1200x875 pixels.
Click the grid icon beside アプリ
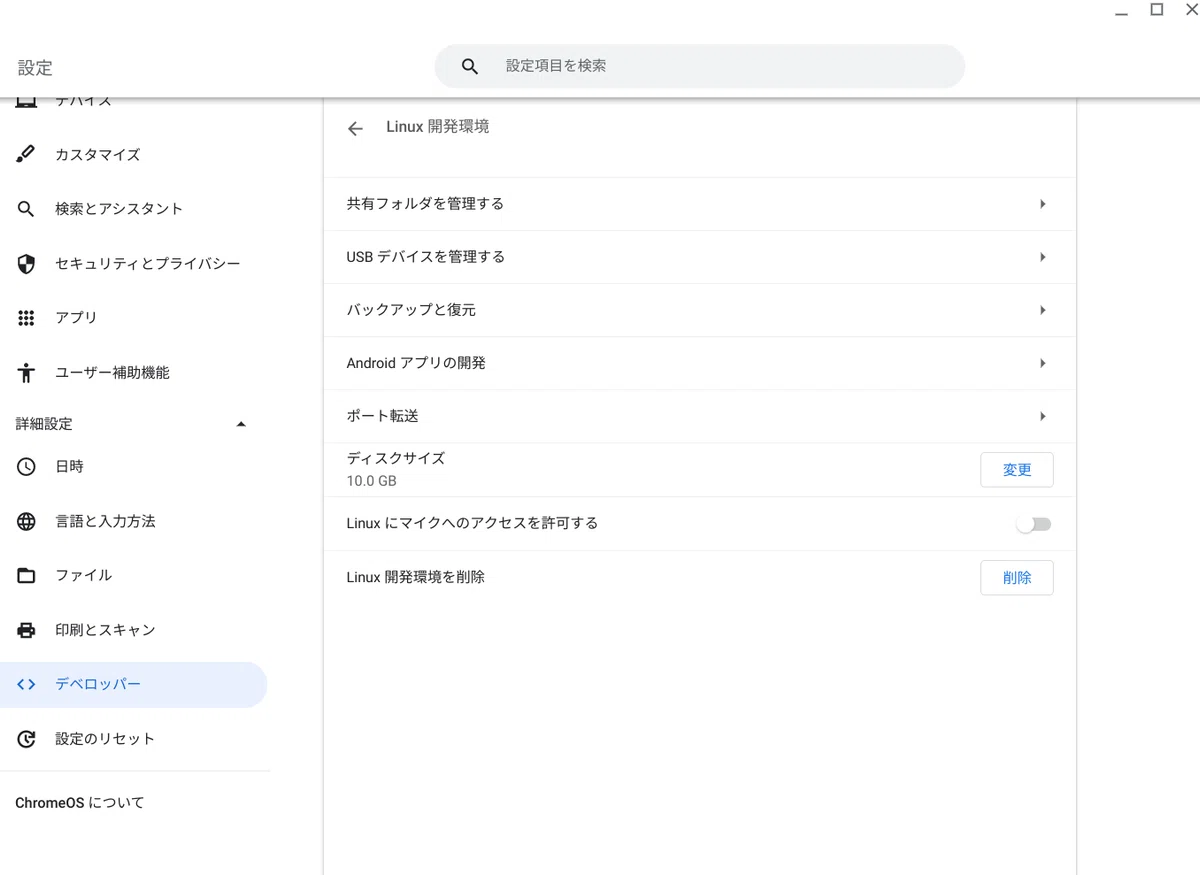pyautogui.click(x=26, y=318)
